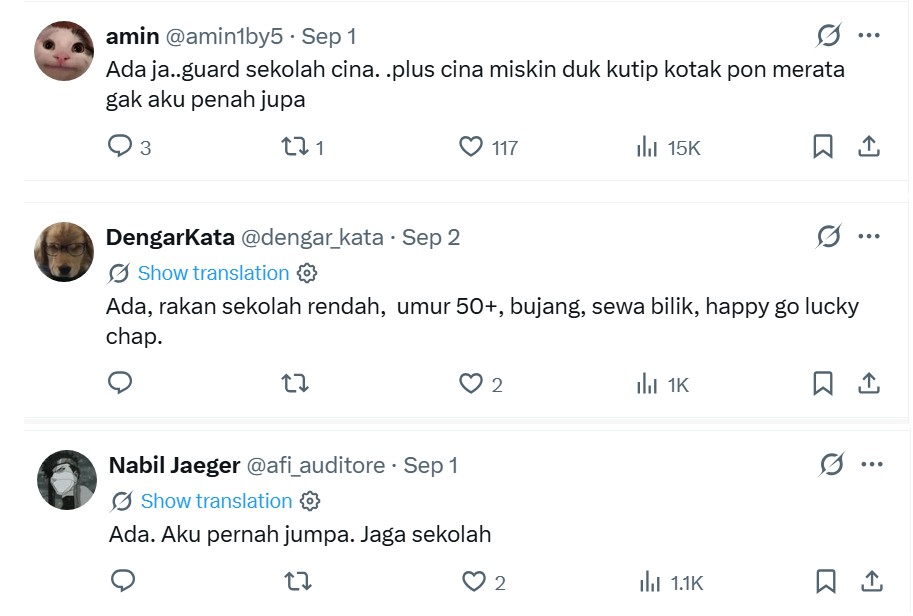Like amin's tweet with 117 likes
913x616 pixels.
coord(470,146)
